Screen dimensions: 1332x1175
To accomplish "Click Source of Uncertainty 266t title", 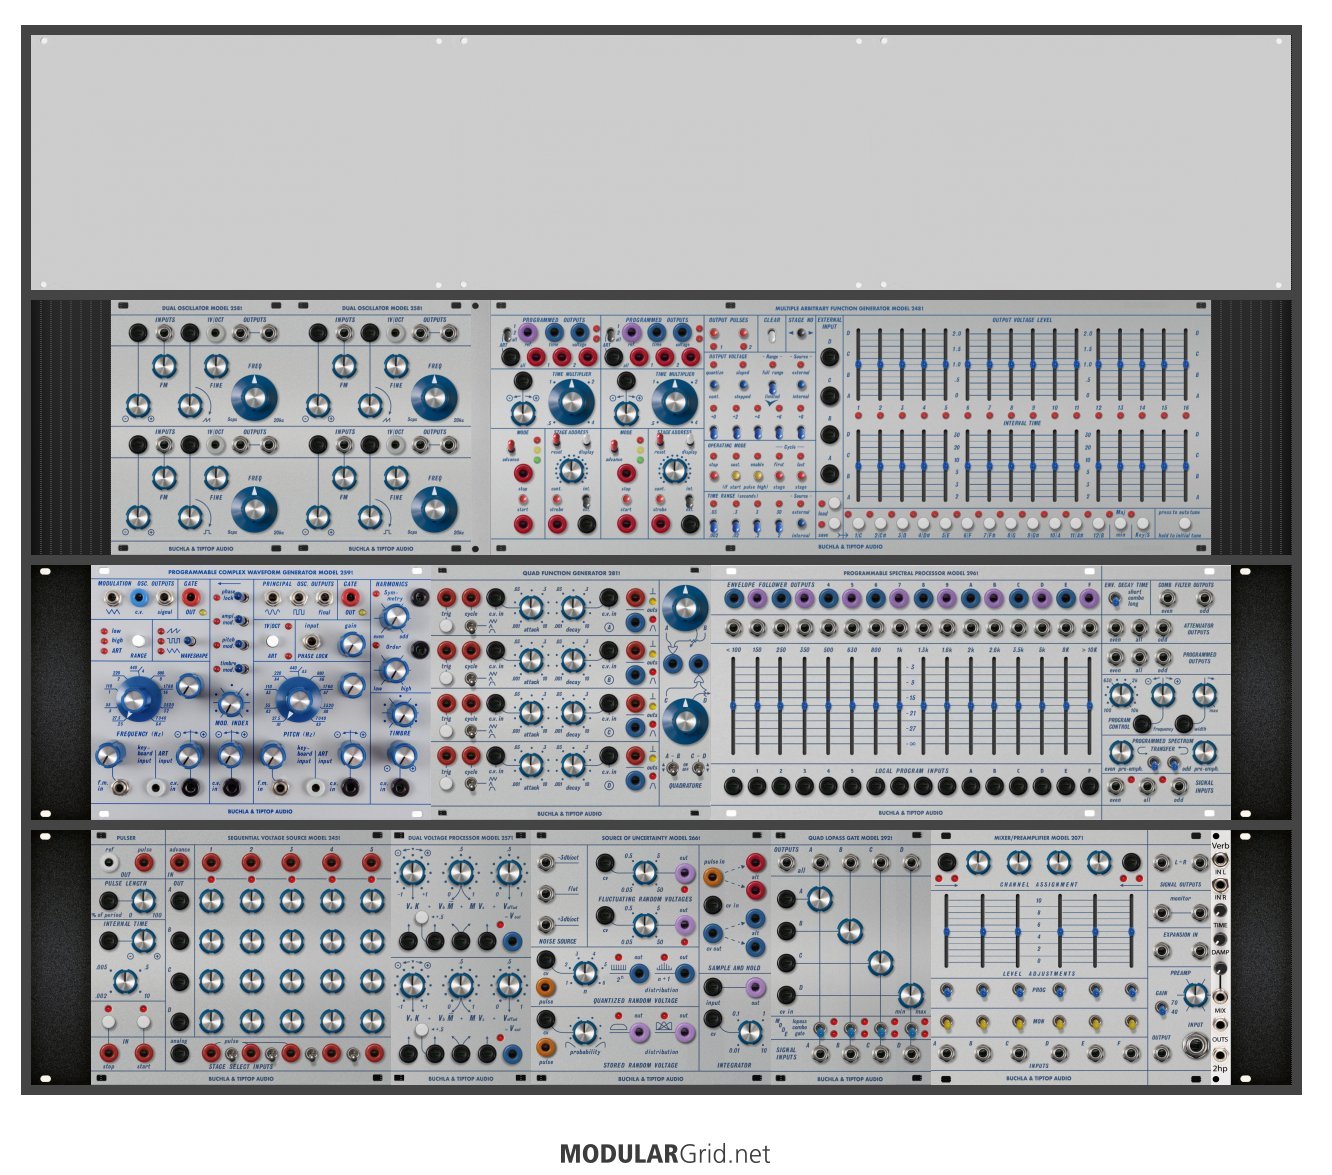I will pyautogui.click(x=651, y=838).
